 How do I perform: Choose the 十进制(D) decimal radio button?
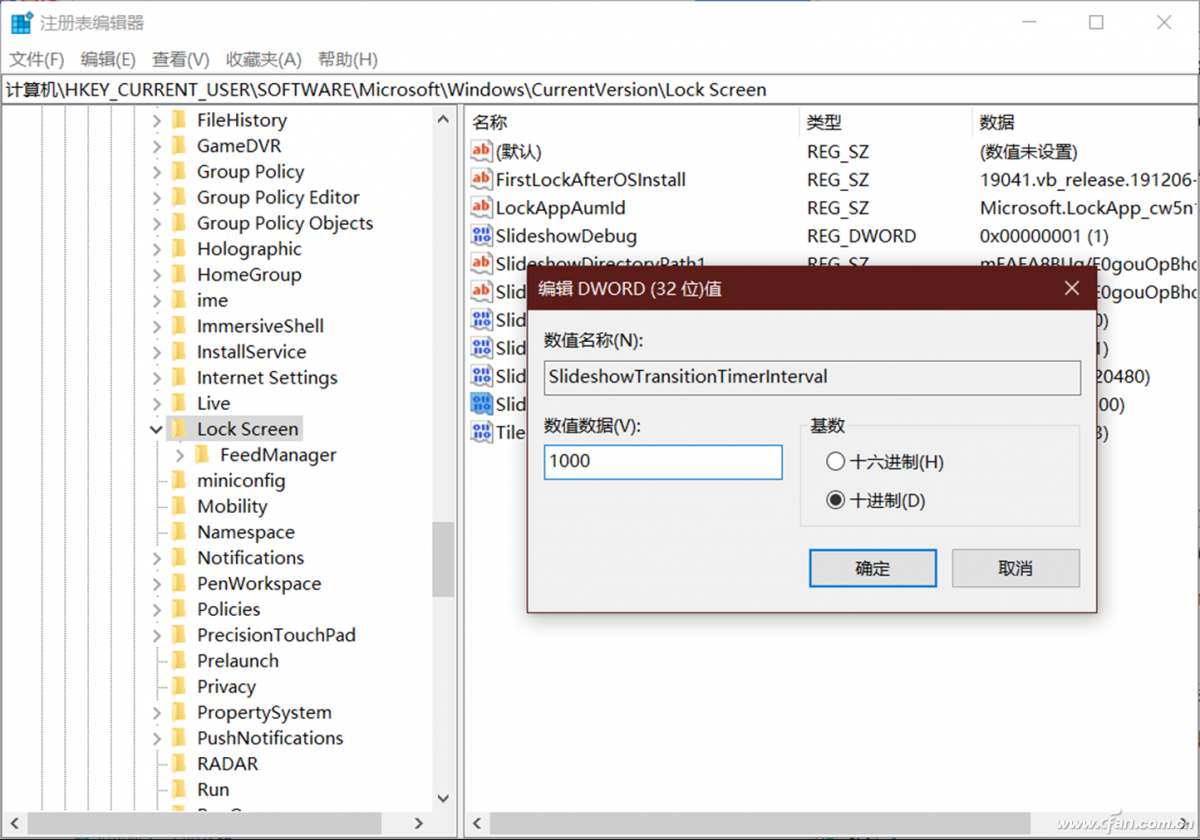[835, 501]
